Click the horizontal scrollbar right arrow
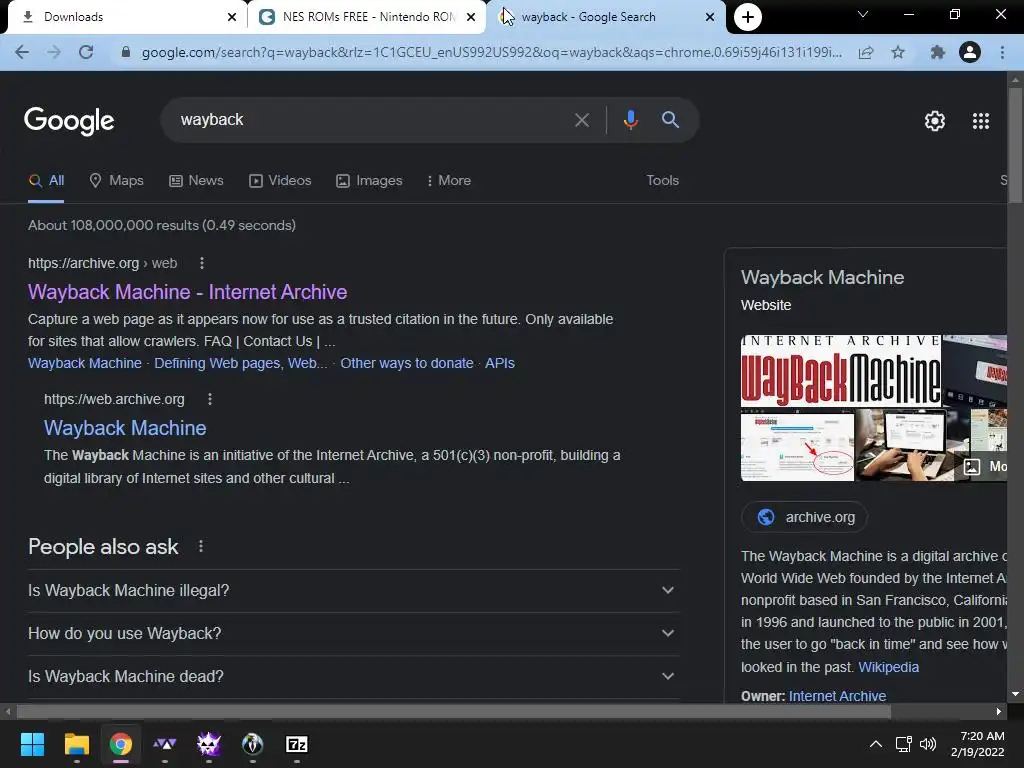Screen dimensions: 1024x768 (999, 711)
